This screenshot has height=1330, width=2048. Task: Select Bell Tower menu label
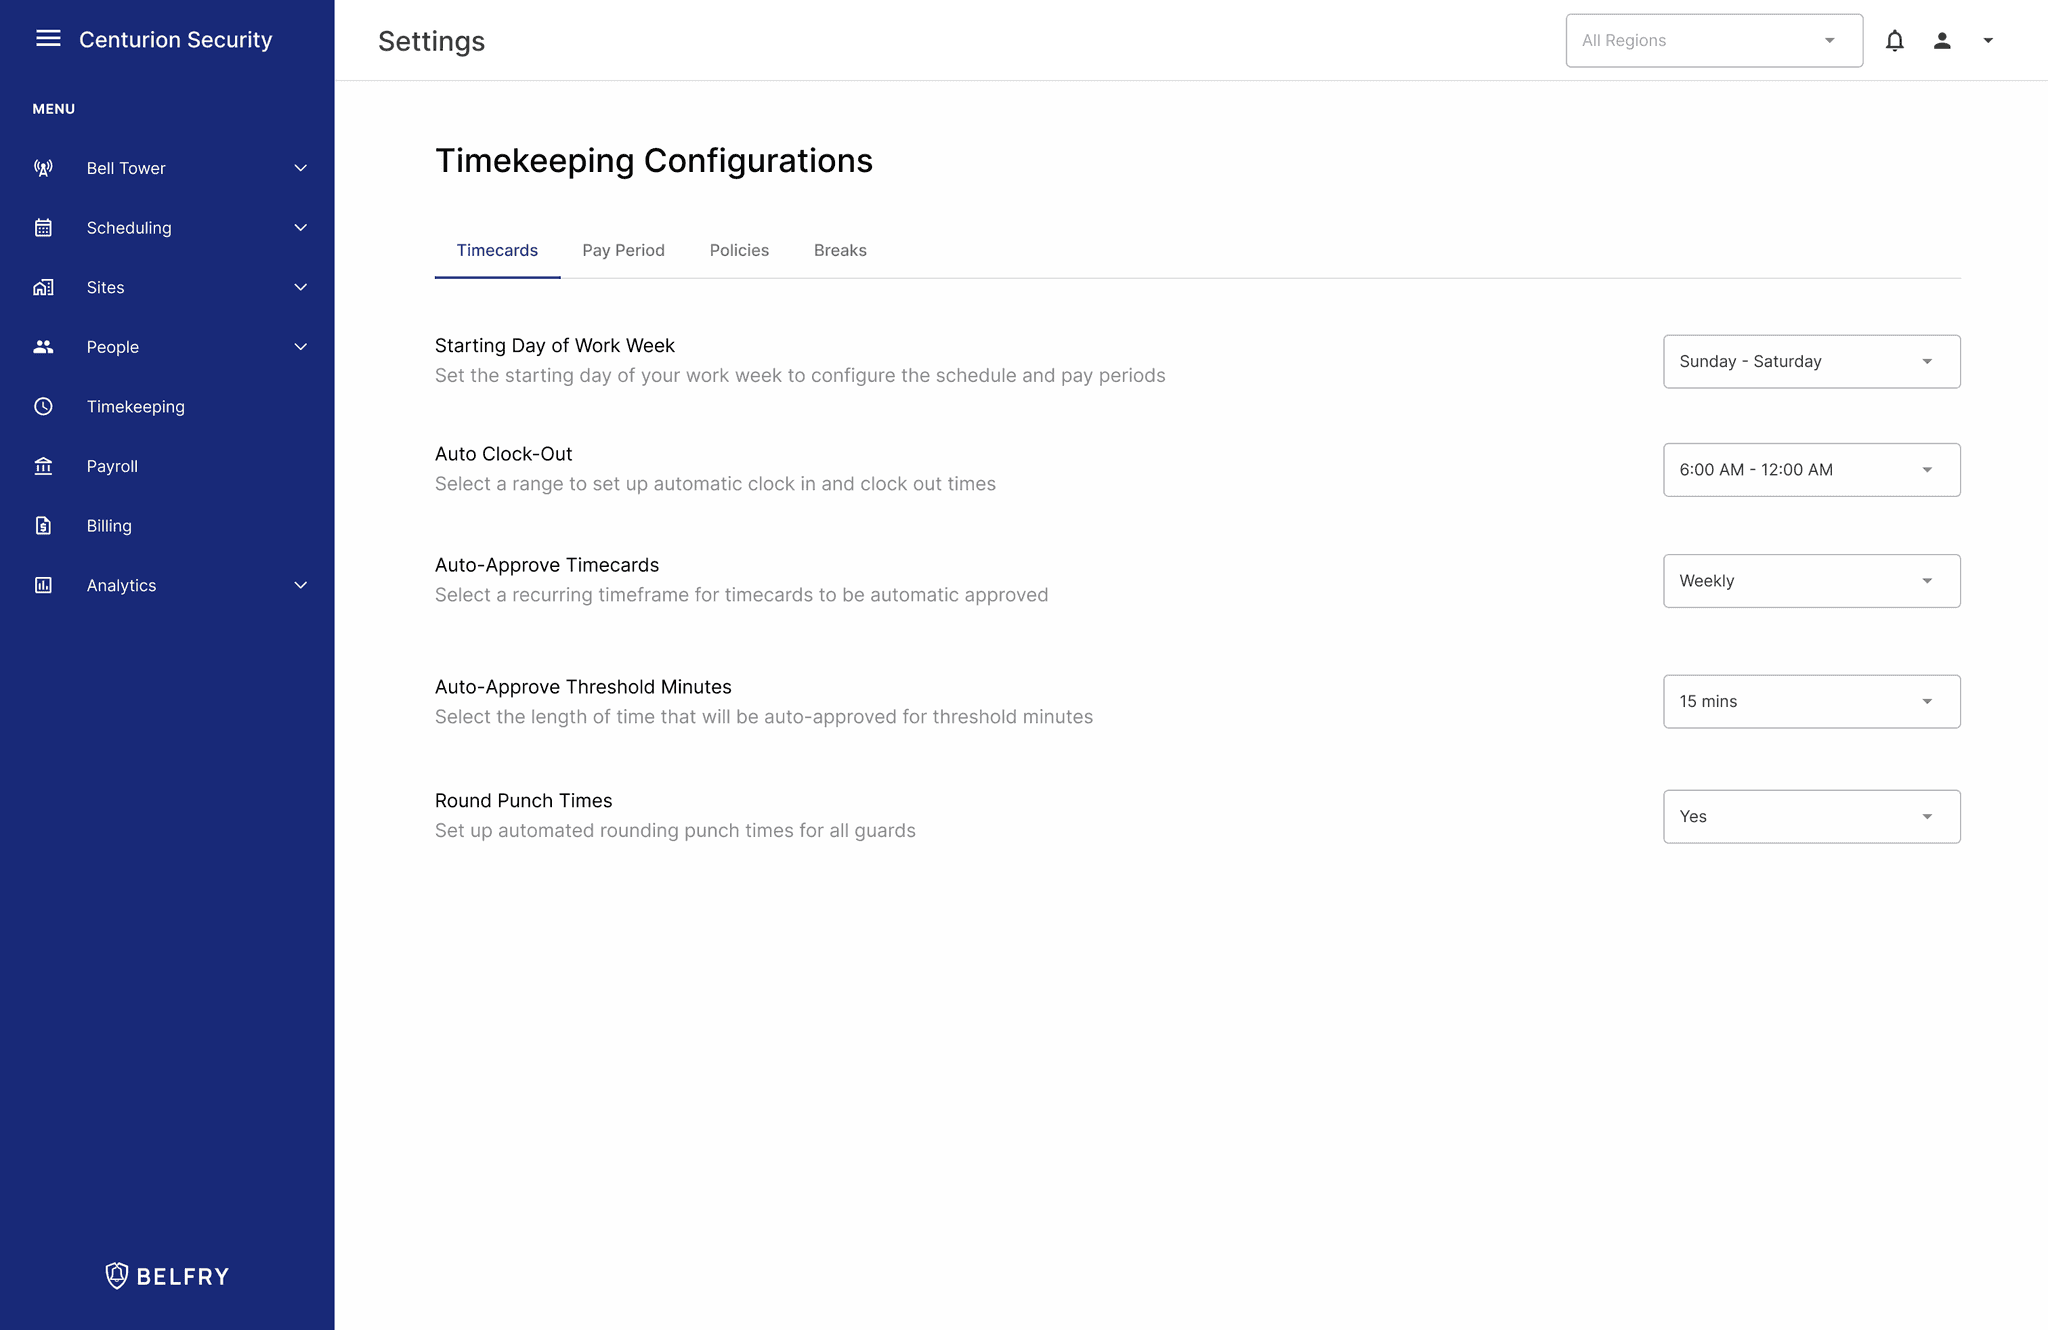pos(126,168)
